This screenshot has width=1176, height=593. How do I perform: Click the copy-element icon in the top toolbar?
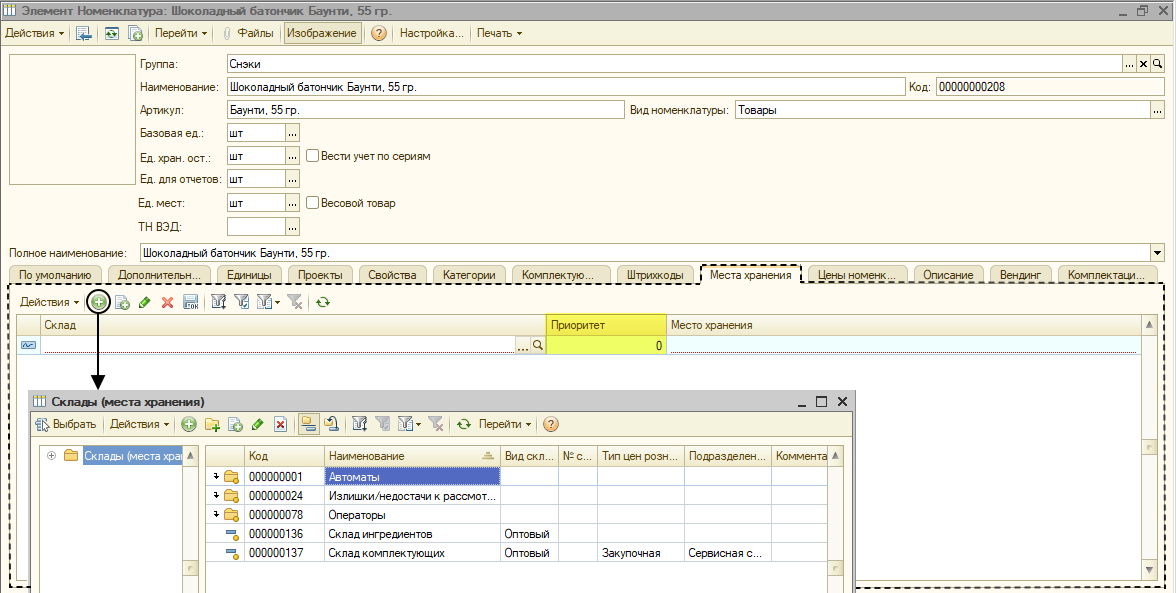coord(135,33)
